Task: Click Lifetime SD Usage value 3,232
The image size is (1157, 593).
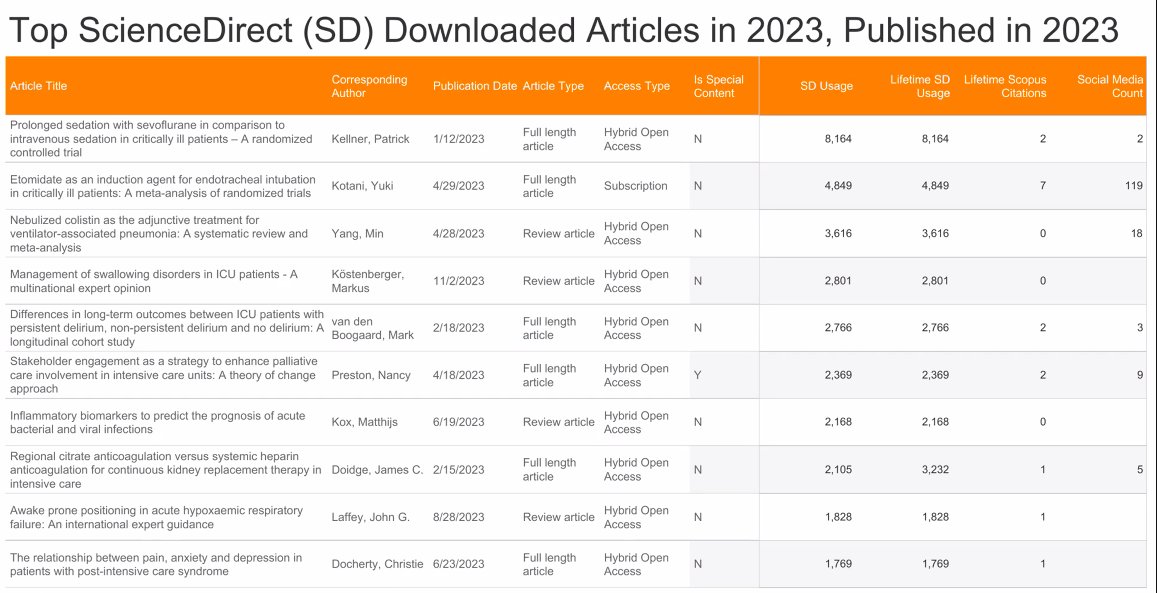Action: [936, 469]
